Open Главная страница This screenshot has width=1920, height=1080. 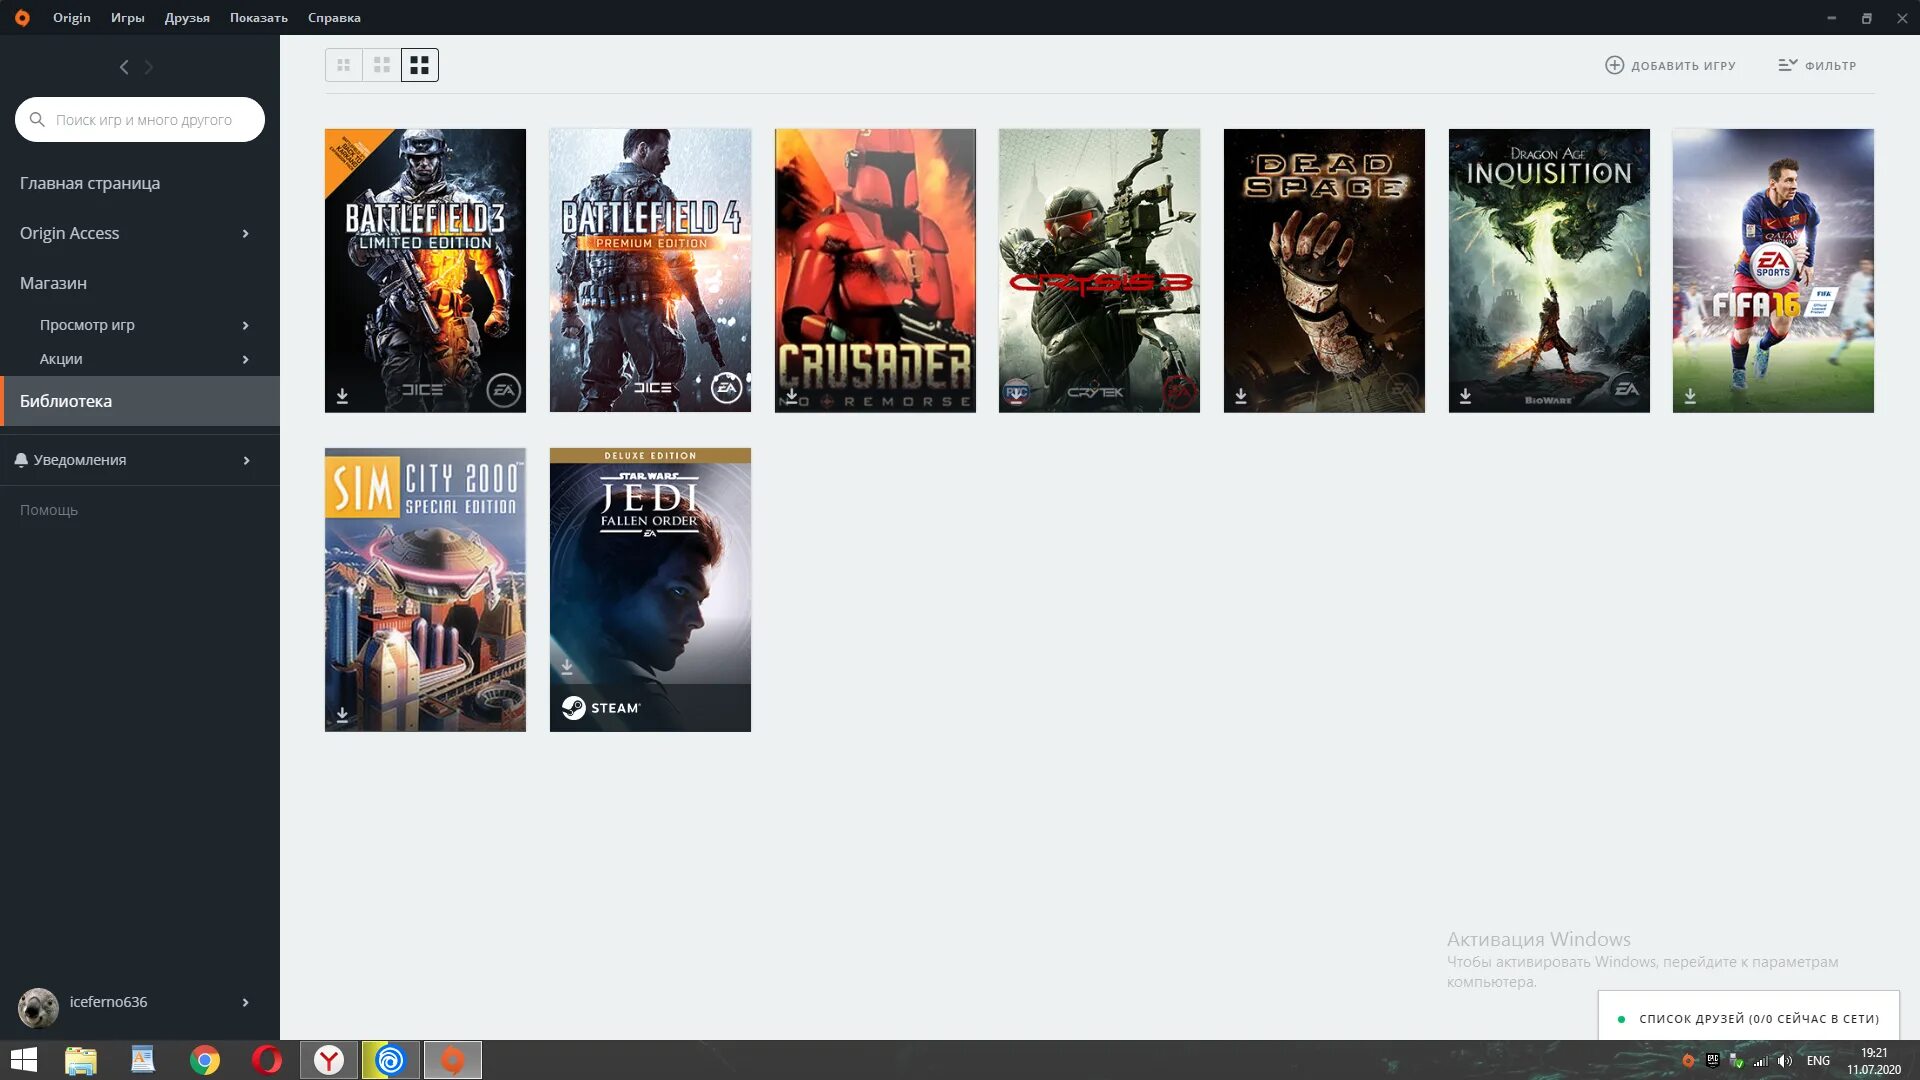pyautogui.click(x=90, y=183)
